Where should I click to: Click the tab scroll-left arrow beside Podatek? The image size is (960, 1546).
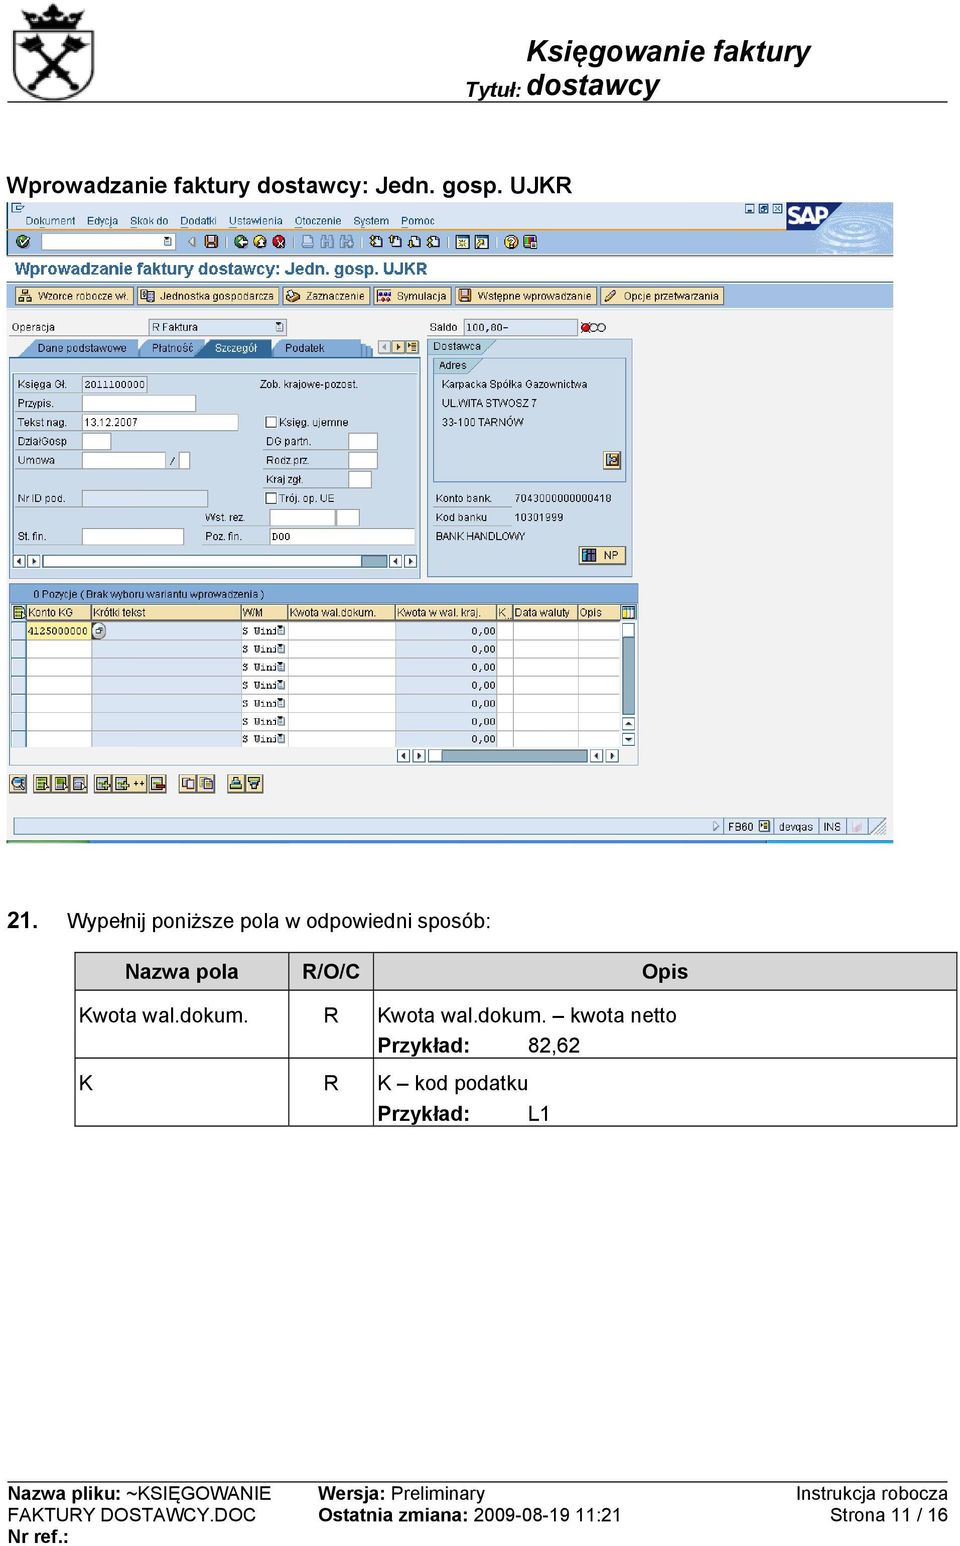pos(384,347)
